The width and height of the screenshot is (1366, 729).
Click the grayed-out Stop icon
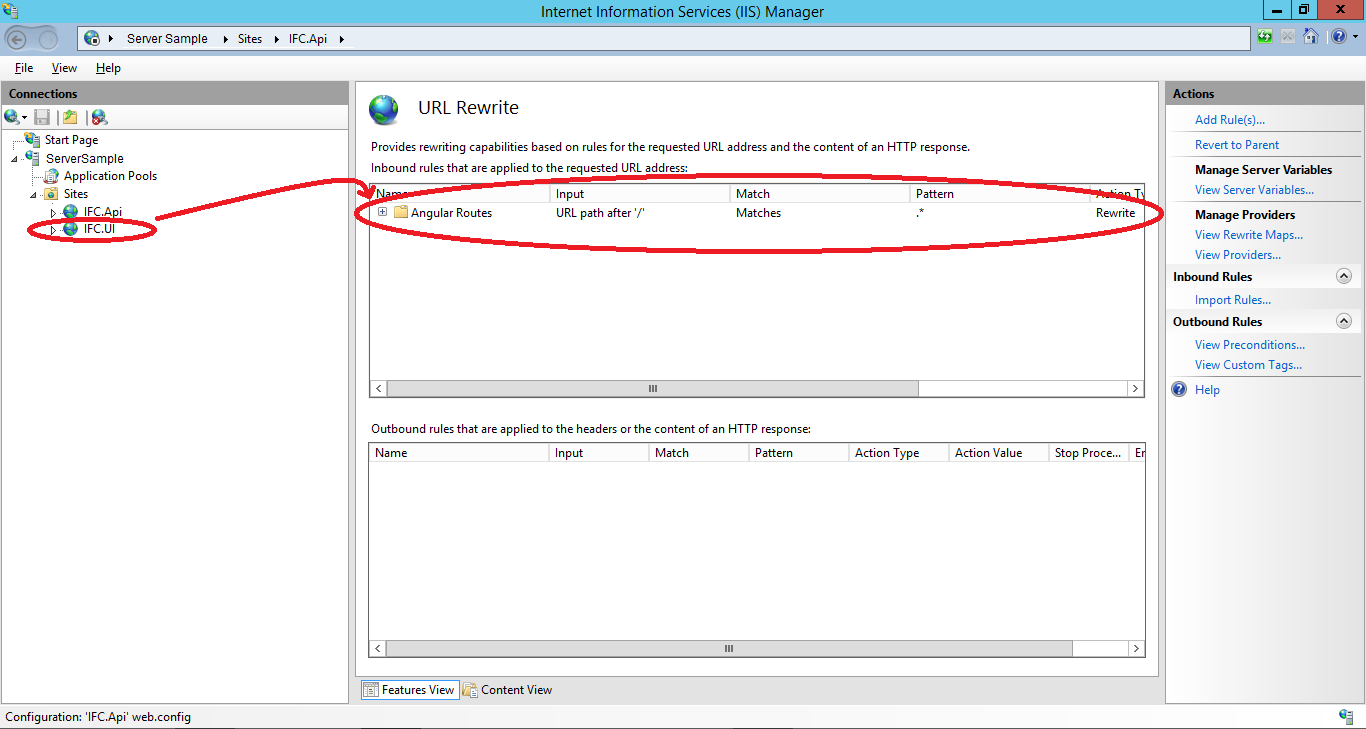coord(1288,37)
